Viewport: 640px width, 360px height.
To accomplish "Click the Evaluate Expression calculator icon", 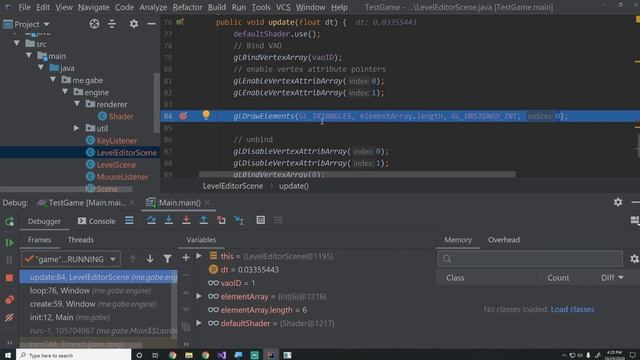I will (260, 220).
